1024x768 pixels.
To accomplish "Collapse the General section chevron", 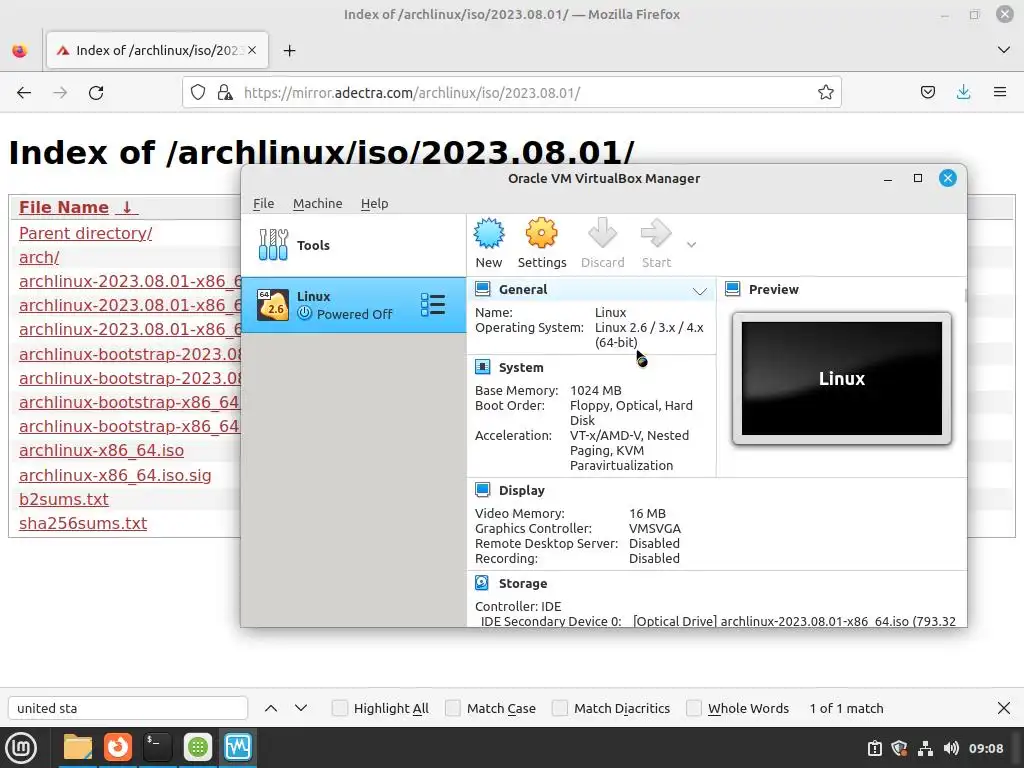I will coord(699,291).
